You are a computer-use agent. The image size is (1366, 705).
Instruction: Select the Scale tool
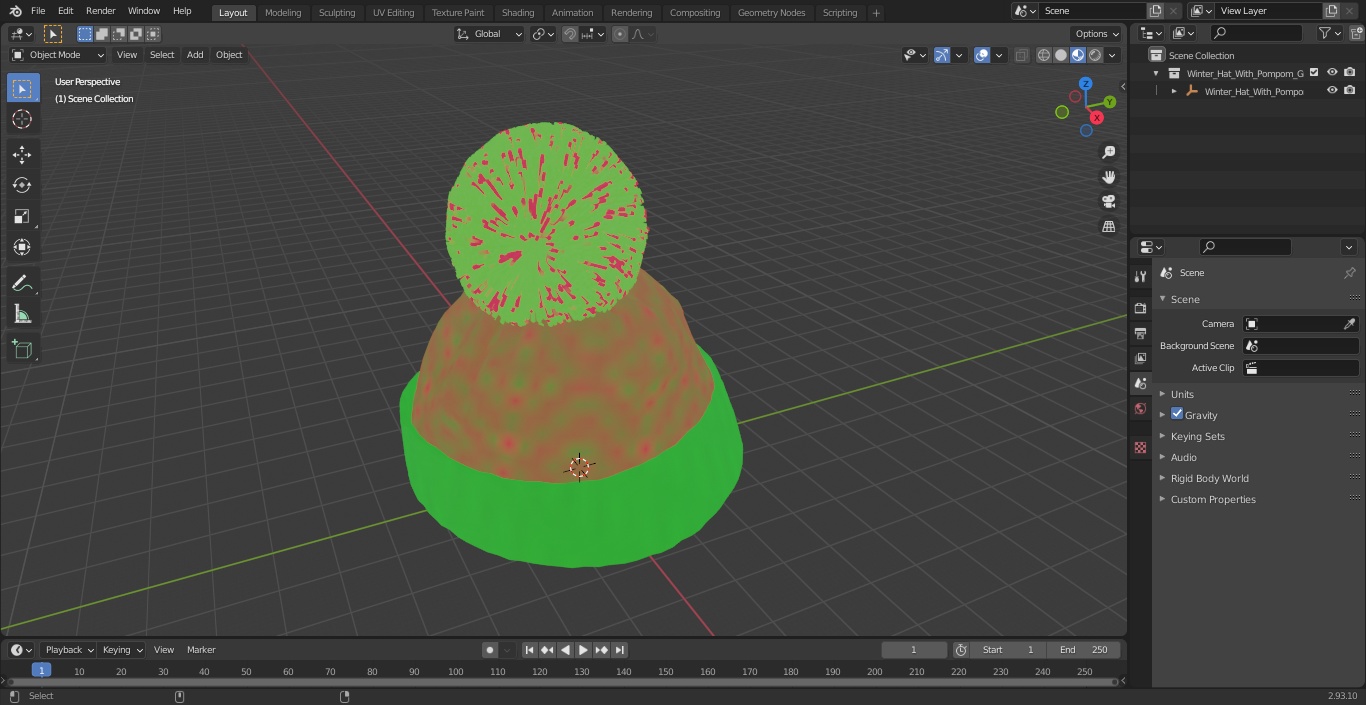[x=22, y=216]
